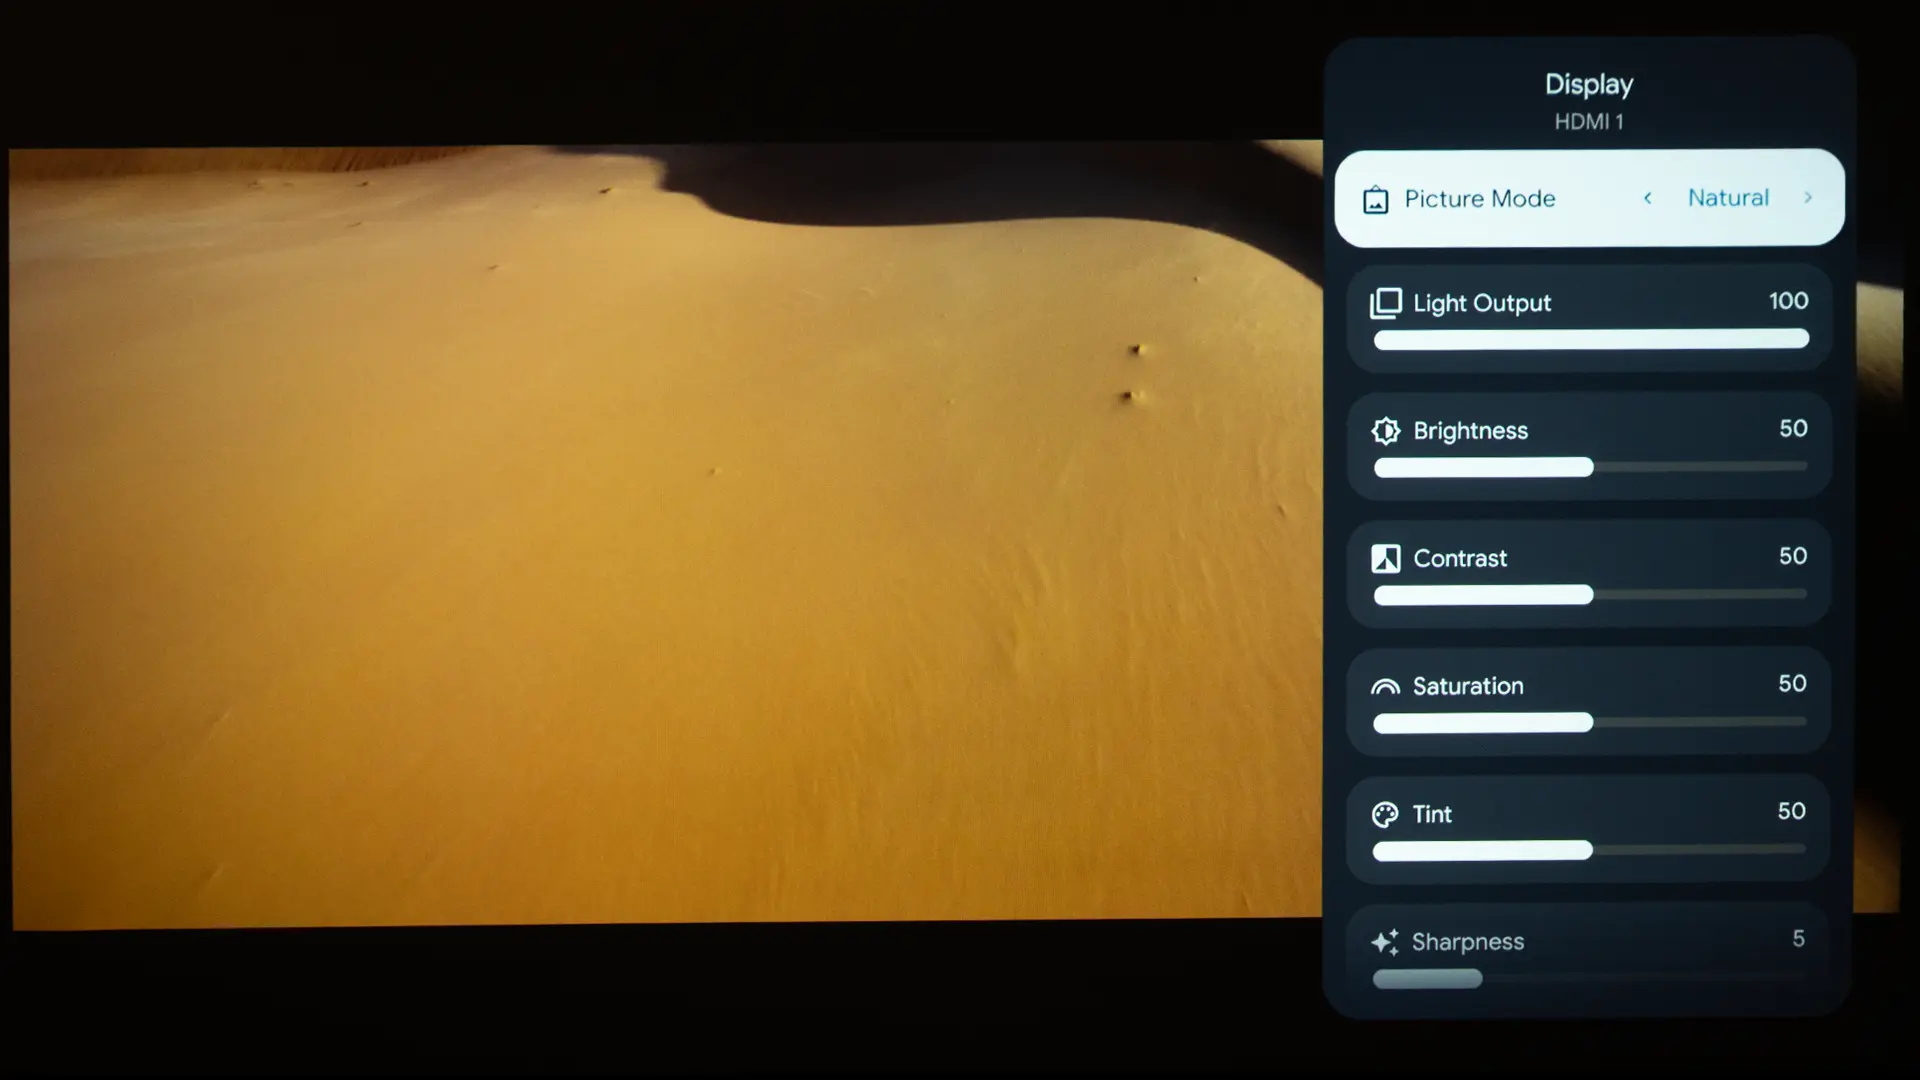Click the Contrast slider track
The width and height of the screenshot is (1920, 1080).
(1590, 595)
